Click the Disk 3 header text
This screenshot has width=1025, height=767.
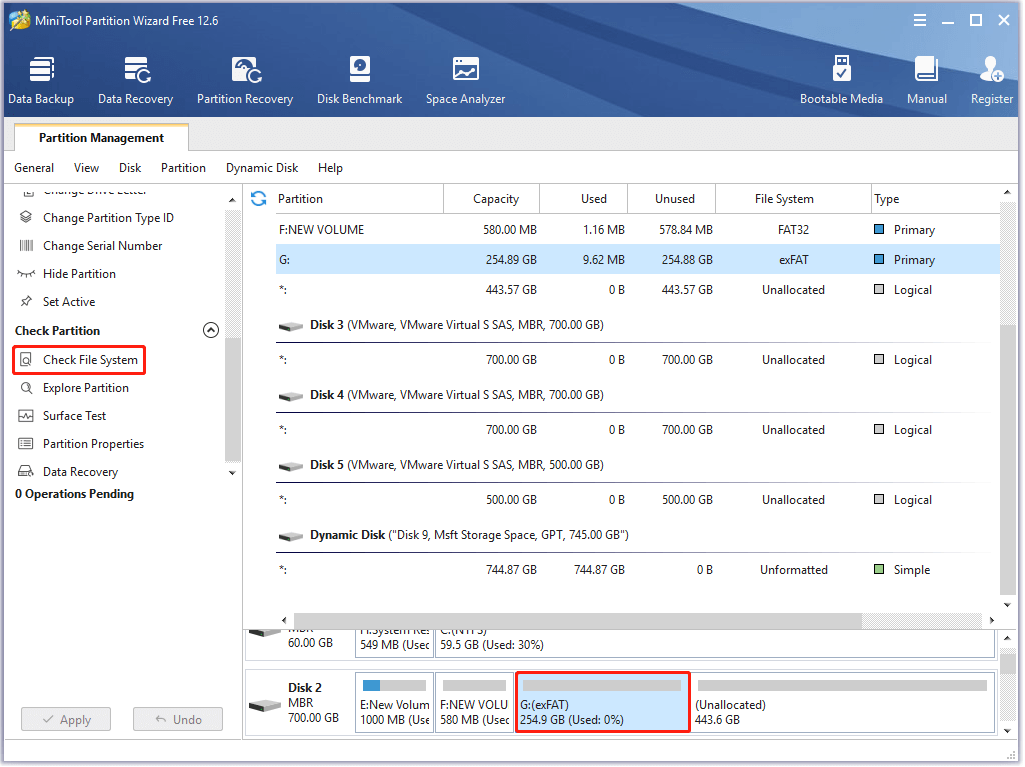(456, 325)
